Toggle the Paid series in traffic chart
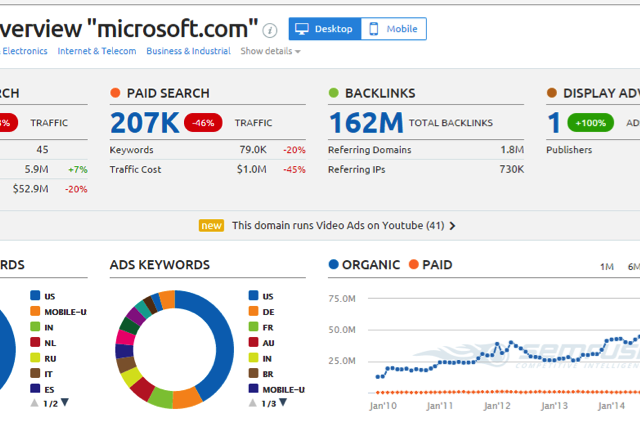640x432 pixels. 431,265
